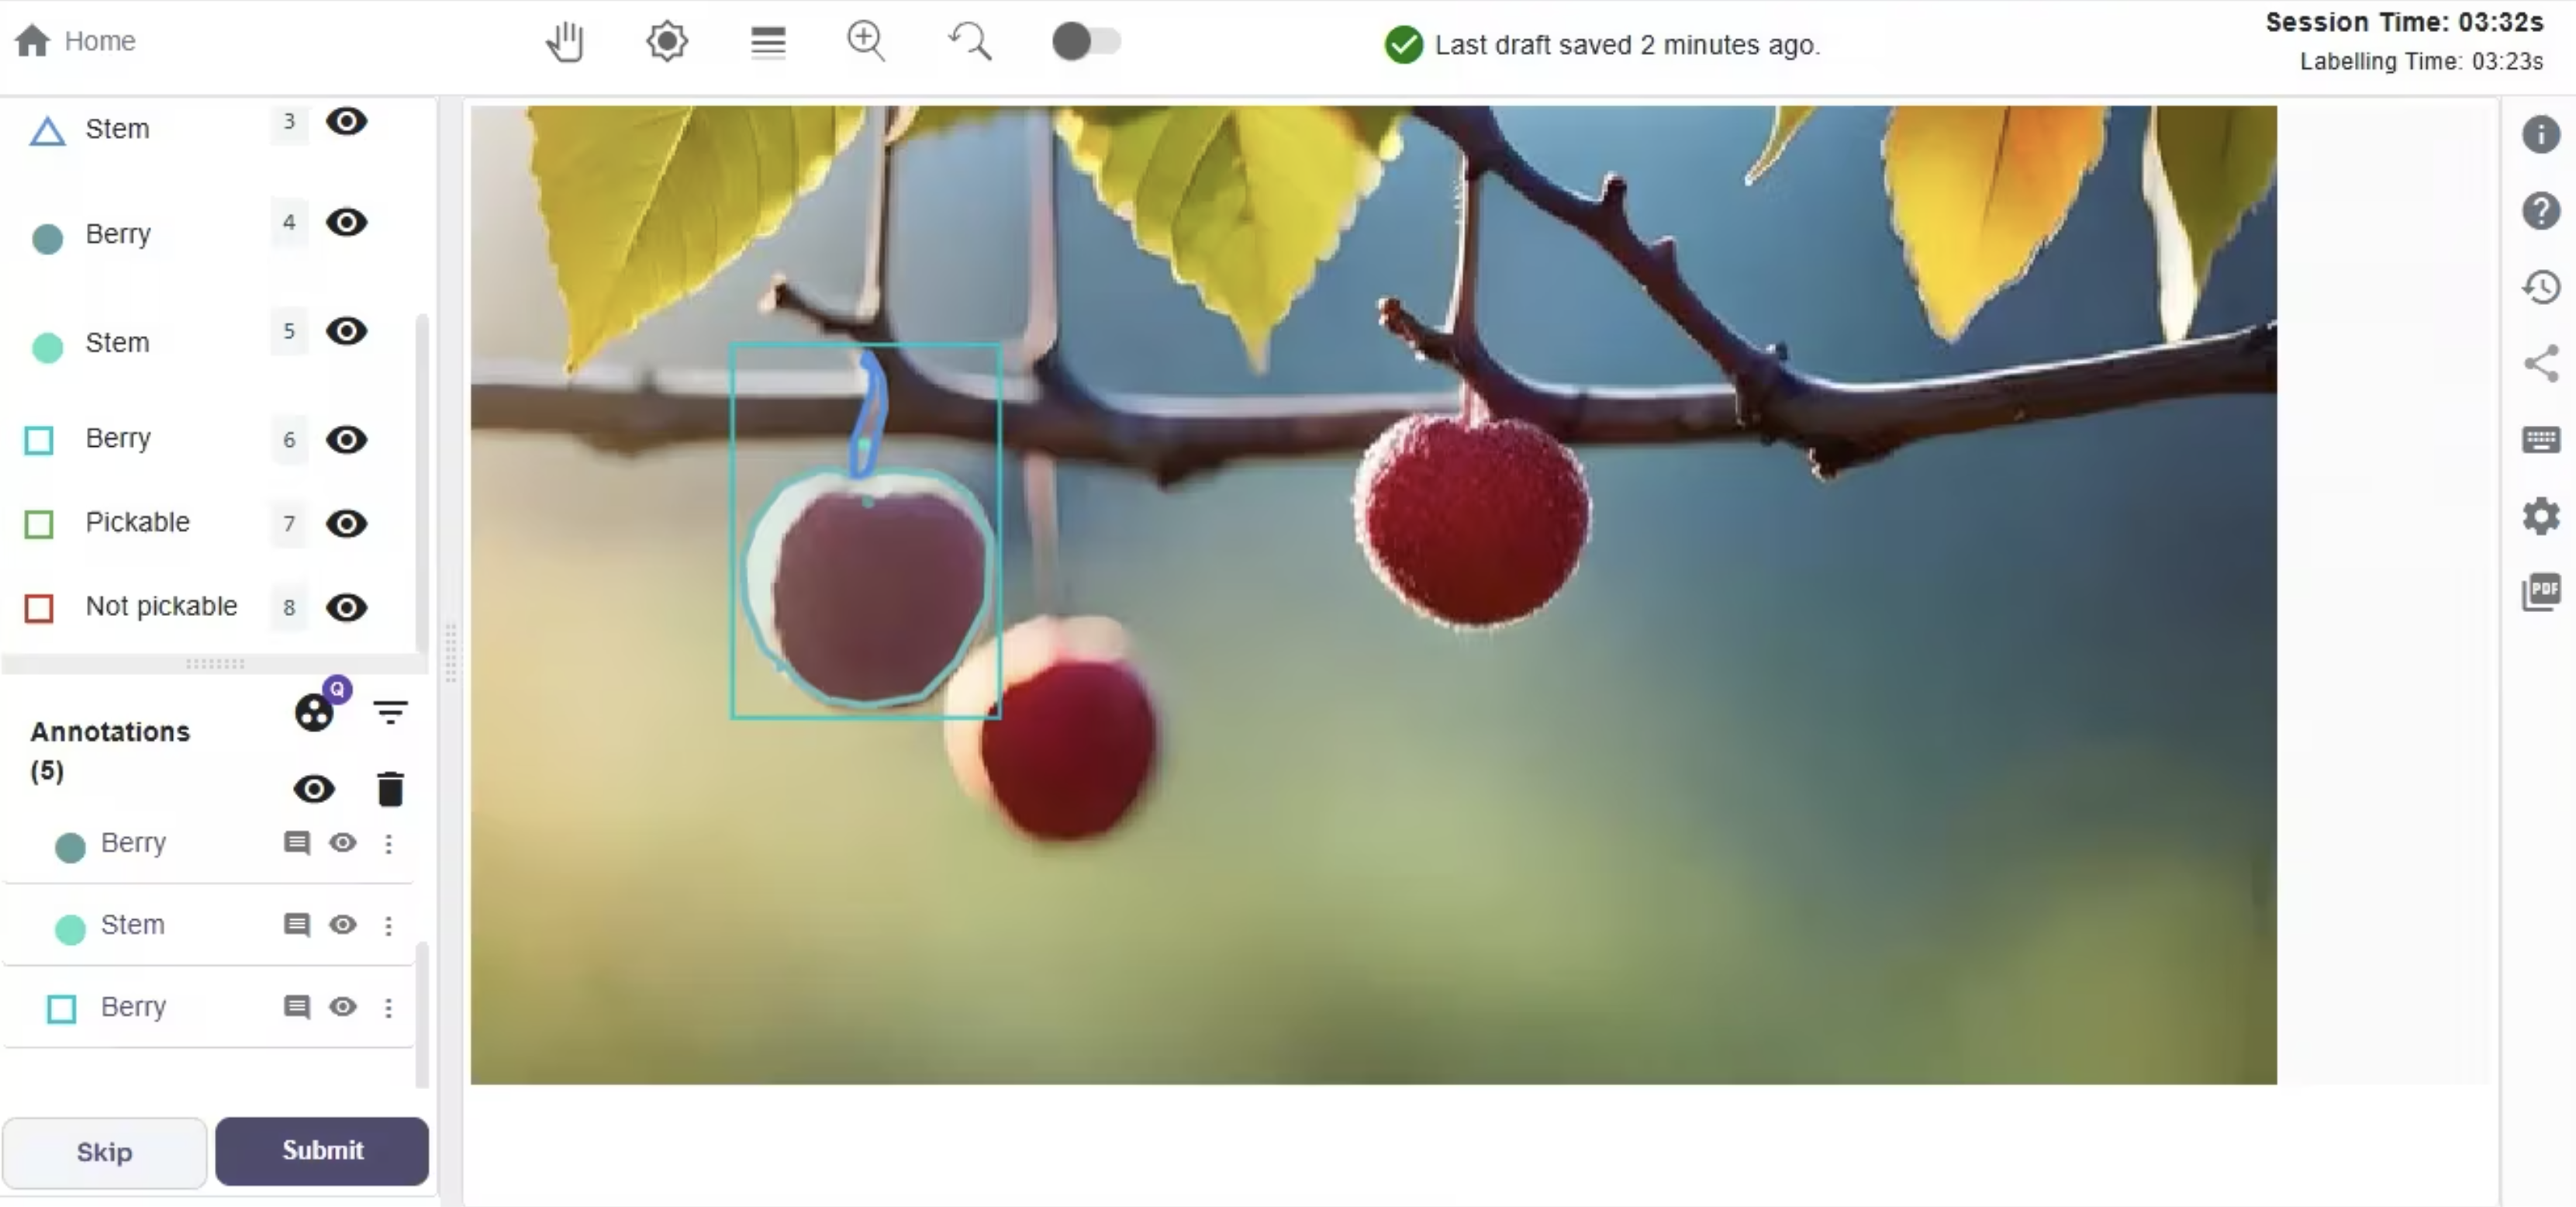Open the brightness adjustment tool
The height and width of the screenshot is (1207, 2576).
[666, 42]
